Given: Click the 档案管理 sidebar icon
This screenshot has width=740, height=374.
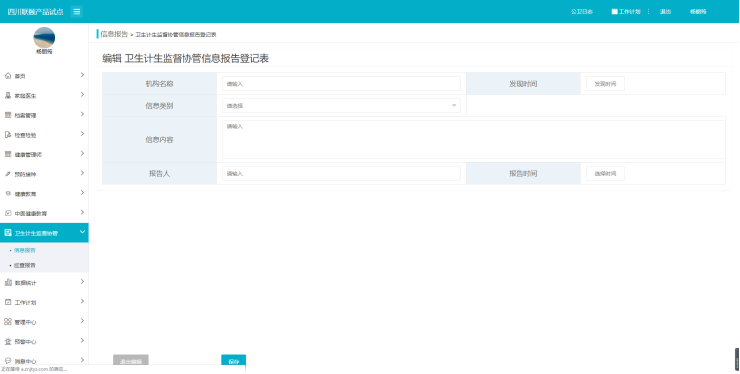Looking at the screenshot, I should tap(8, 115).
